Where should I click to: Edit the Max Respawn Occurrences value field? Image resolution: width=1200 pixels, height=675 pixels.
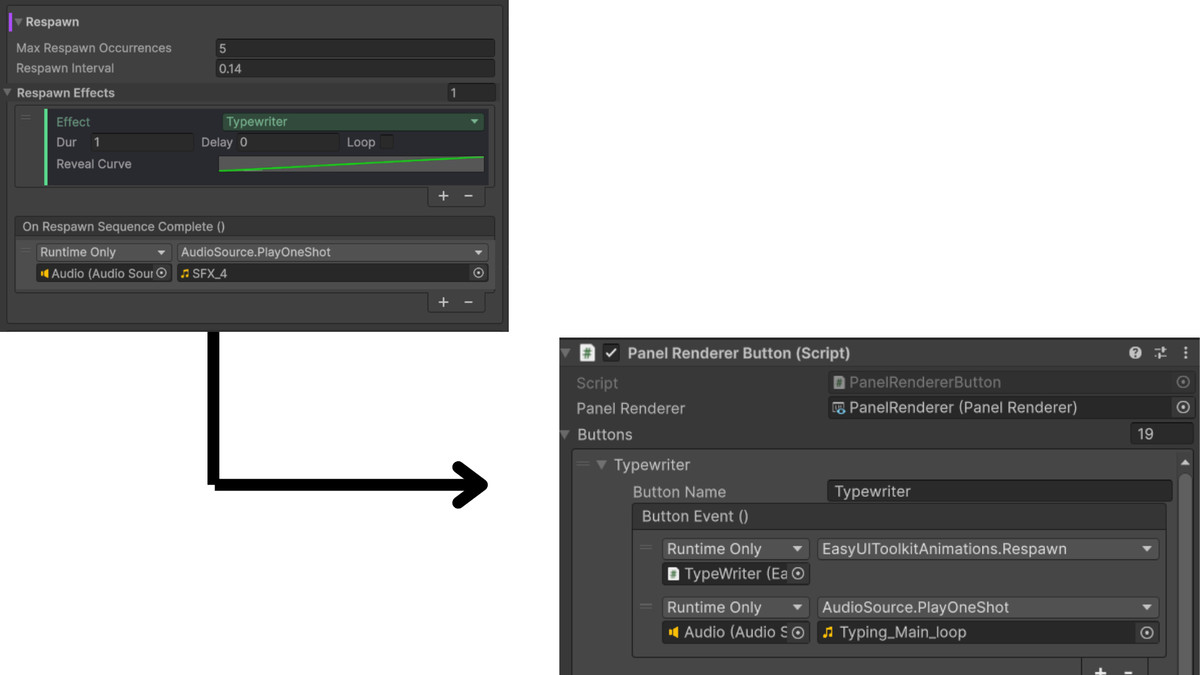[355, 48]
